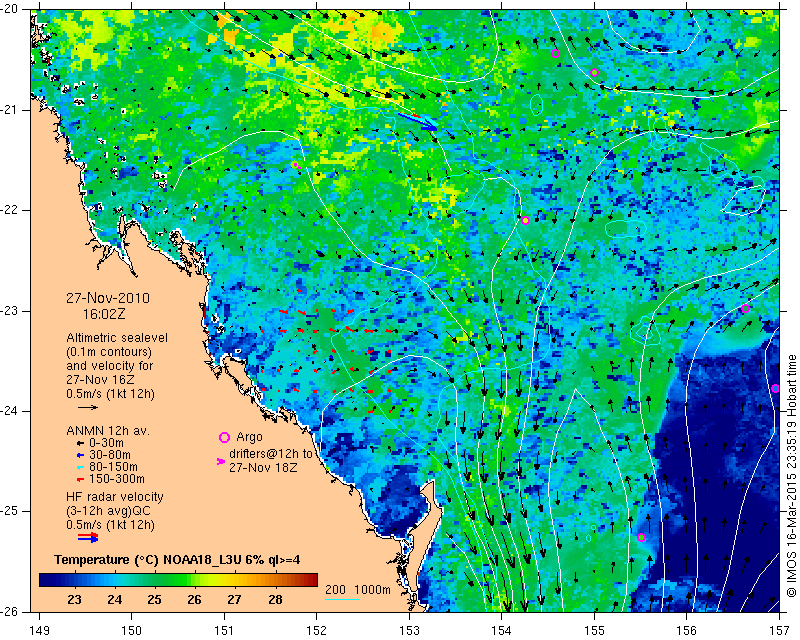Click the 'Argo' legend label
The width and height of the screenshot is (800, 640).
(249, 437)
